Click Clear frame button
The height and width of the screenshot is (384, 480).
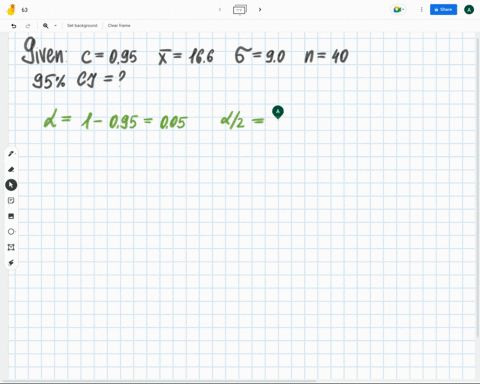119,26
